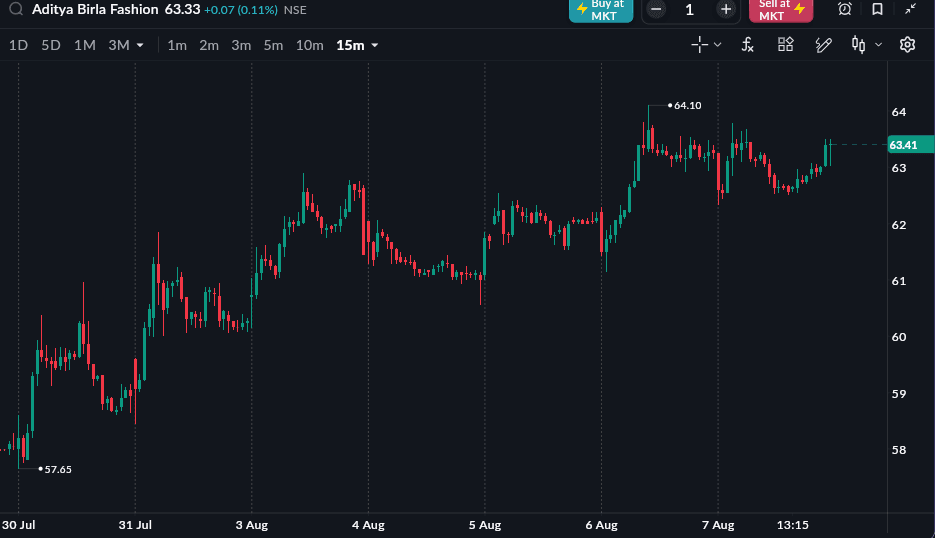The image size is (935, 538).
Task: Open cursor type dropdown chevron
Action: click(717, 45)
